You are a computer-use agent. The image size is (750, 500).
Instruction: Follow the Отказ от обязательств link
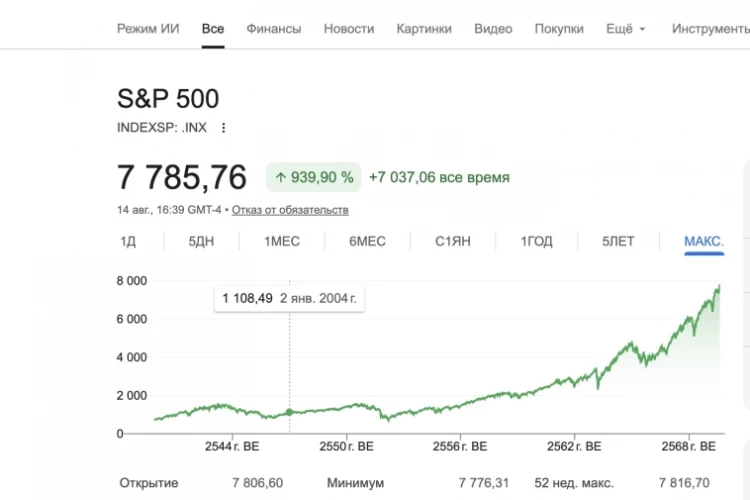click(x=290, y=210)
